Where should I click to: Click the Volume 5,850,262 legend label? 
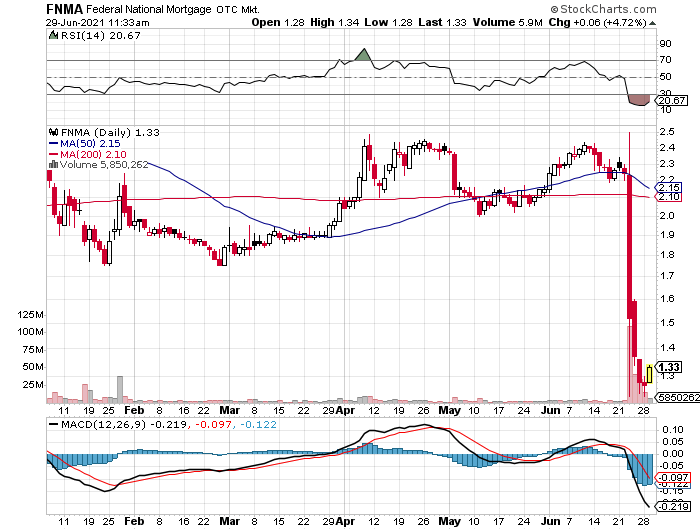pyautogui.click(x=104, y=165)
